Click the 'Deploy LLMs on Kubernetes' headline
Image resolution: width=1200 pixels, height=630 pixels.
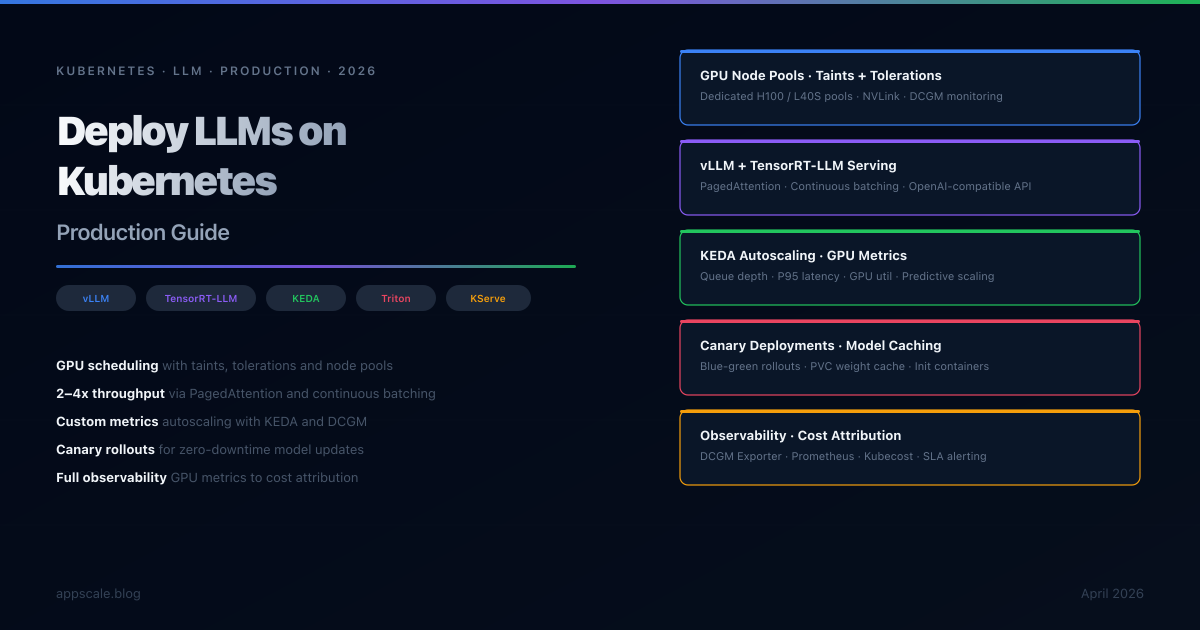202,156
